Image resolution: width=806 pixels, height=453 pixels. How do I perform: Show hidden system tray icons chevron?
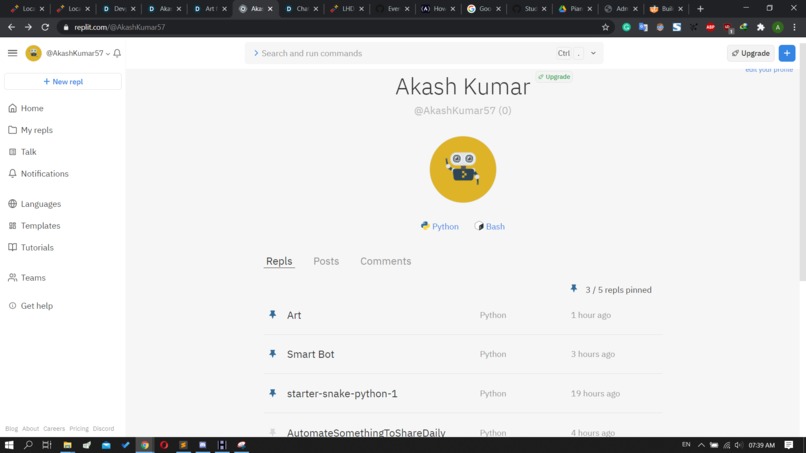coord(701,445)
